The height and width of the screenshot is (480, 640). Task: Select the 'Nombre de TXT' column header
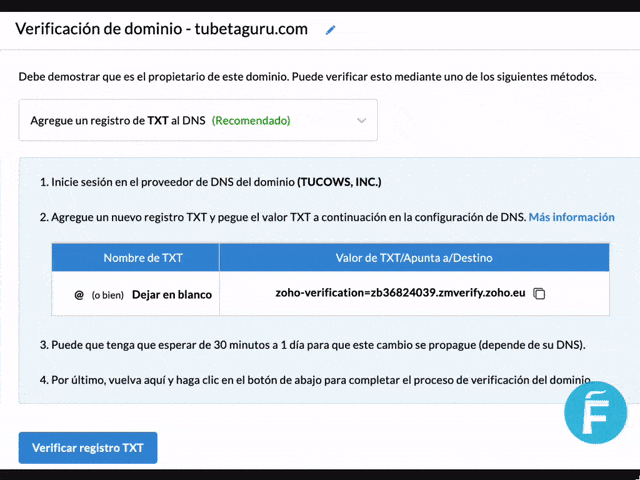click(135, 258)
